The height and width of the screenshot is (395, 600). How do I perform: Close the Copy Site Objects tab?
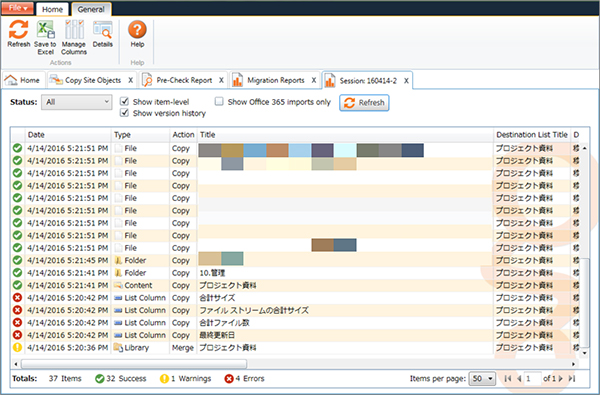pyautogui.click(x=130, y=80)
